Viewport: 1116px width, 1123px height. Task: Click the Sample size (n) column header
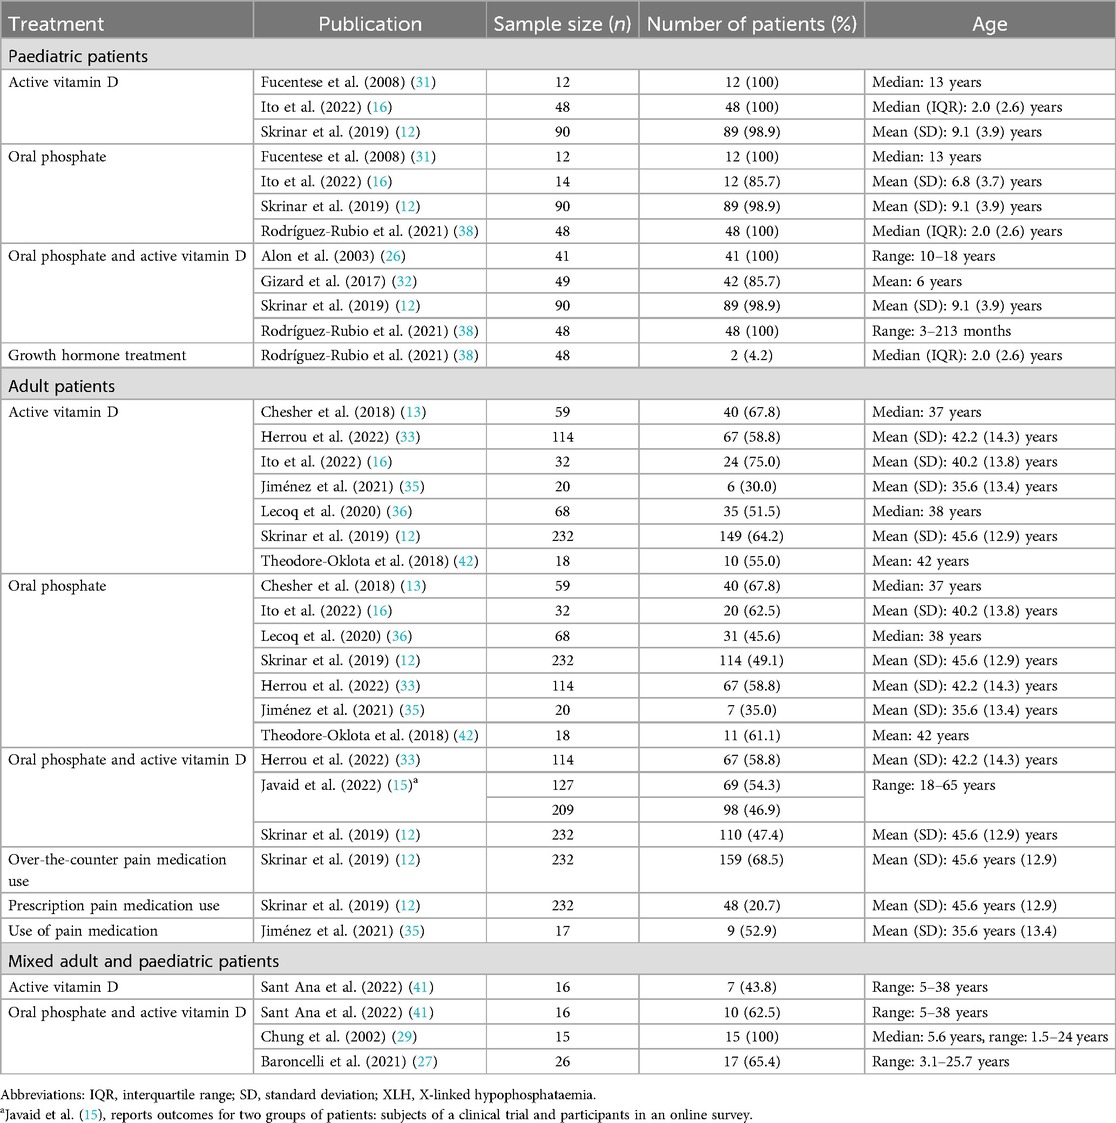(x=562, y=24)
